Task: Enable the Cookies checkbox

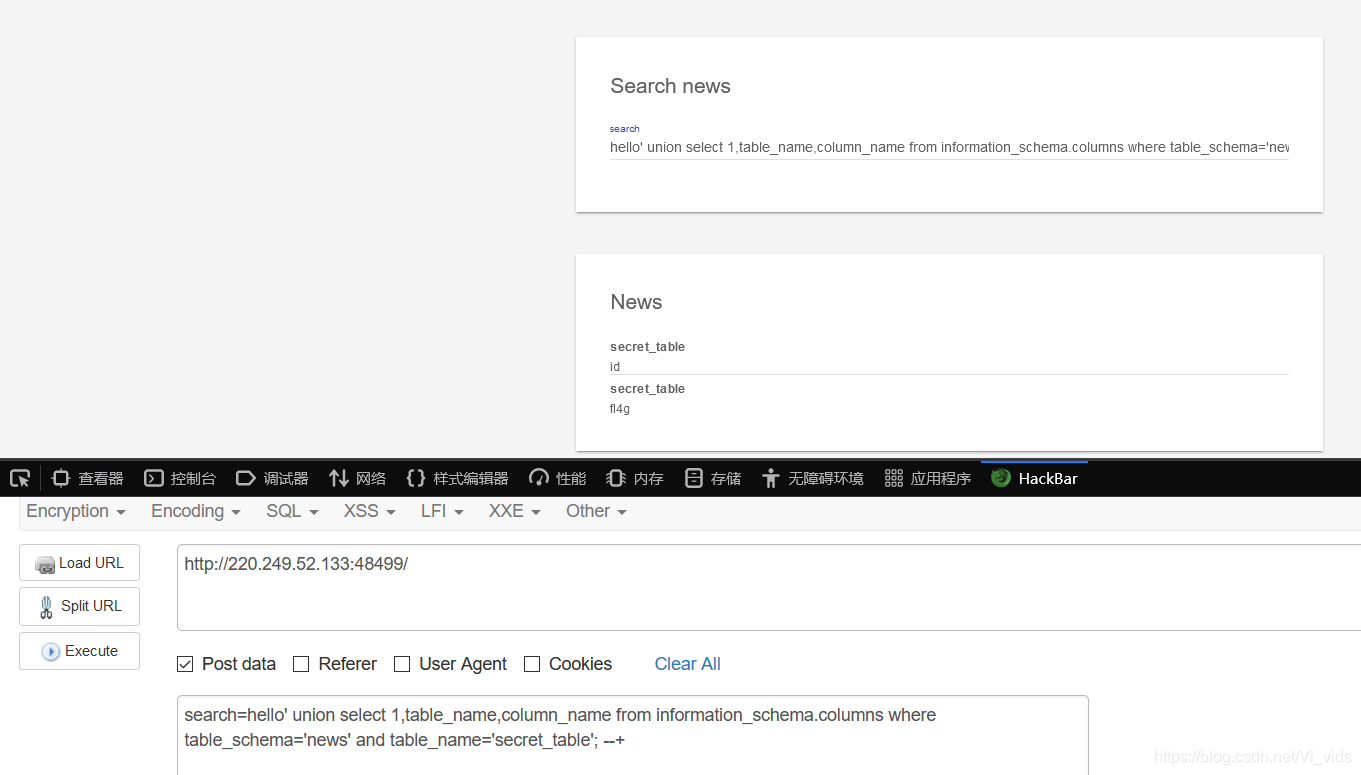Action: pyautogui.click(x=532, y=664)
